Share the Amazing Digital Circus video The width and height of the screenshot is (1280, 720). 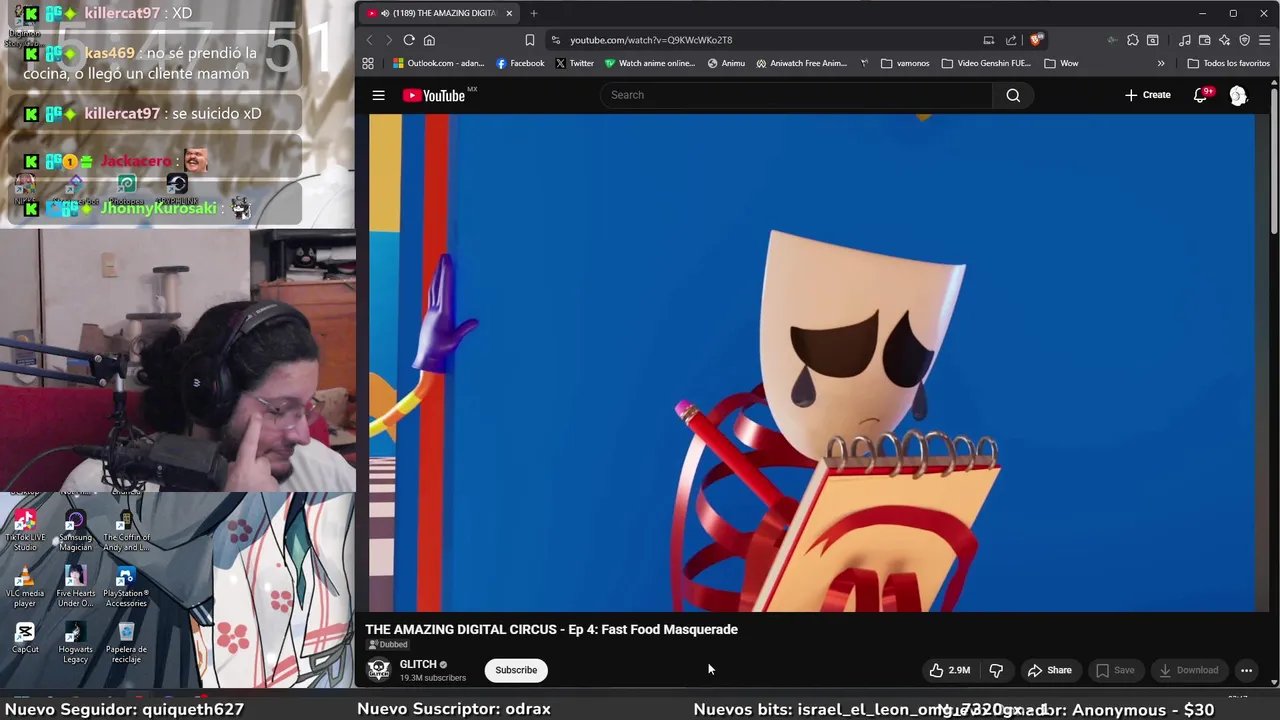(x=1050, y=670)
